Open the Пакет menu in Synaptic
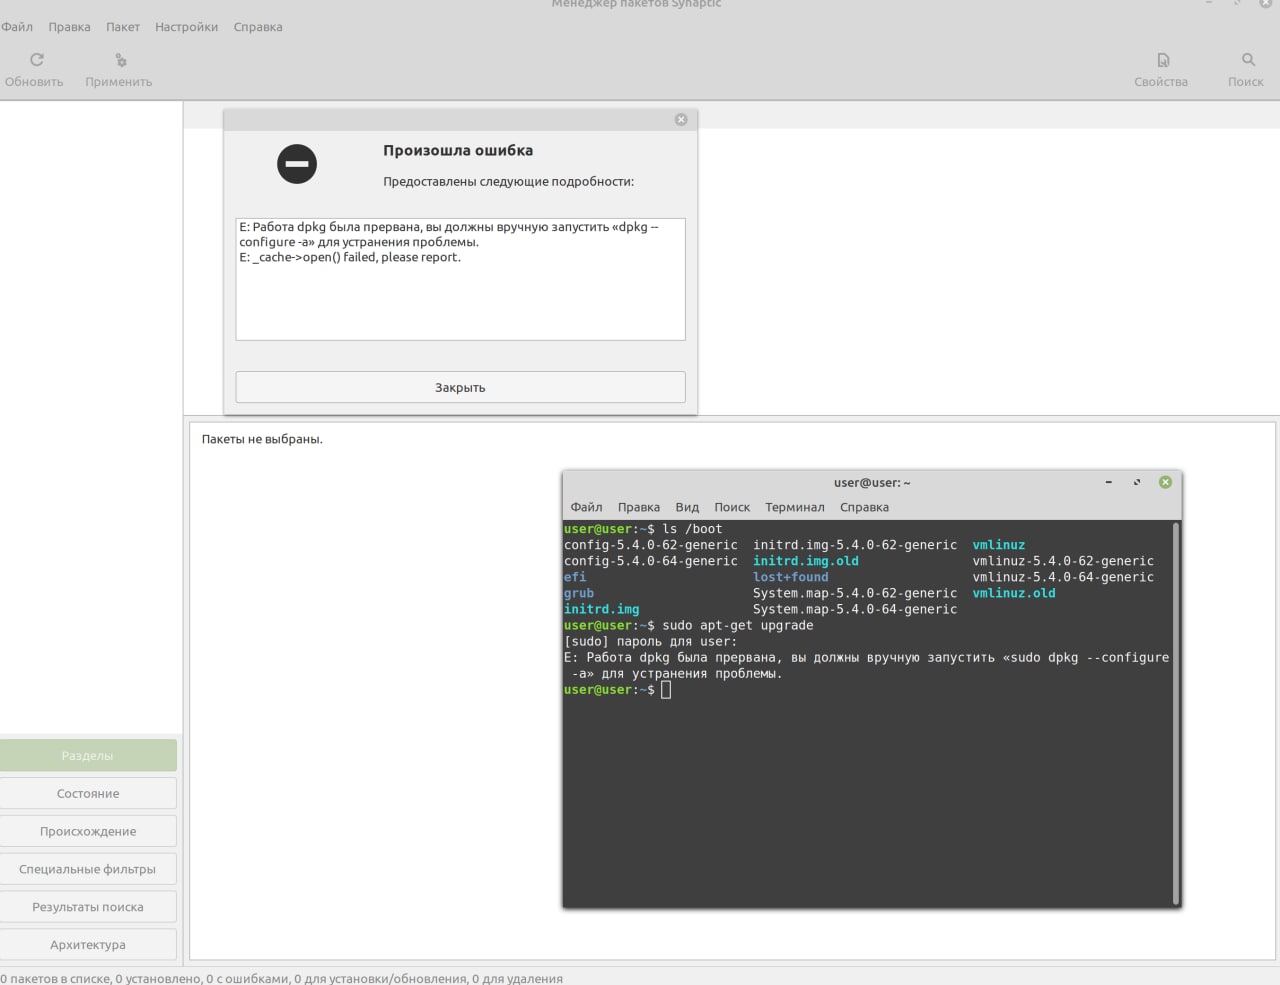1280x985 pixels. point(123,27)
